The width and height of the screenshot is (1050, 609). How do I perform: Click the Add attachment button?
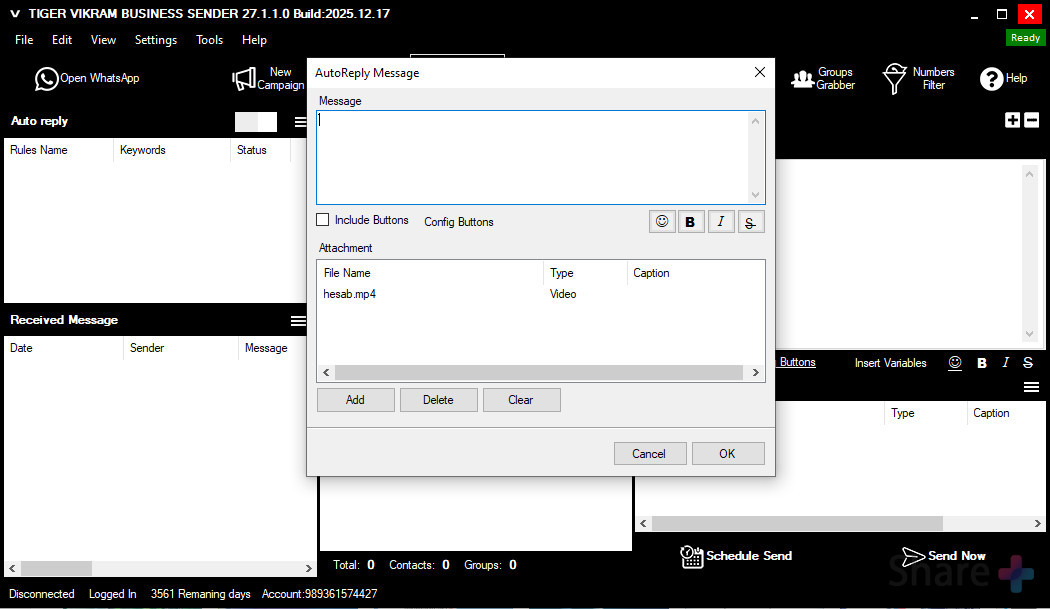pos(356,400)
